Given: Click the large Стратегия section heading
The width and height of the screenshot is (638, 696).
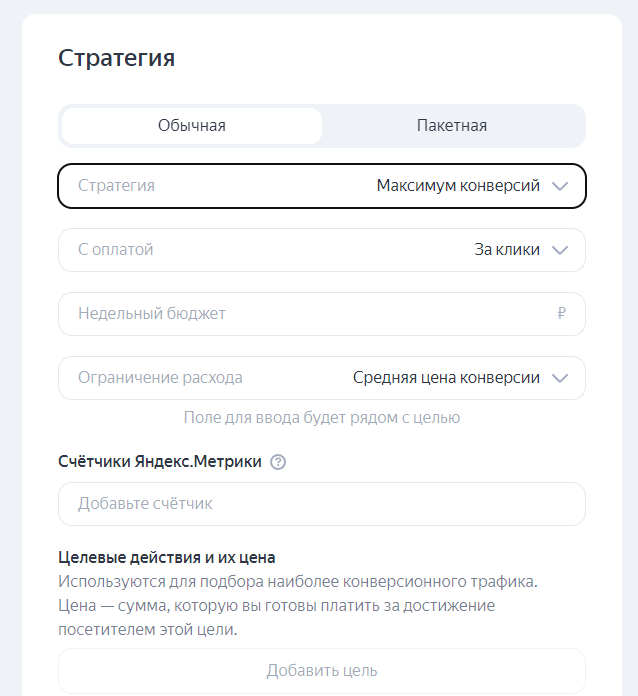Looking at the screenshot, I should click(117, 58).
